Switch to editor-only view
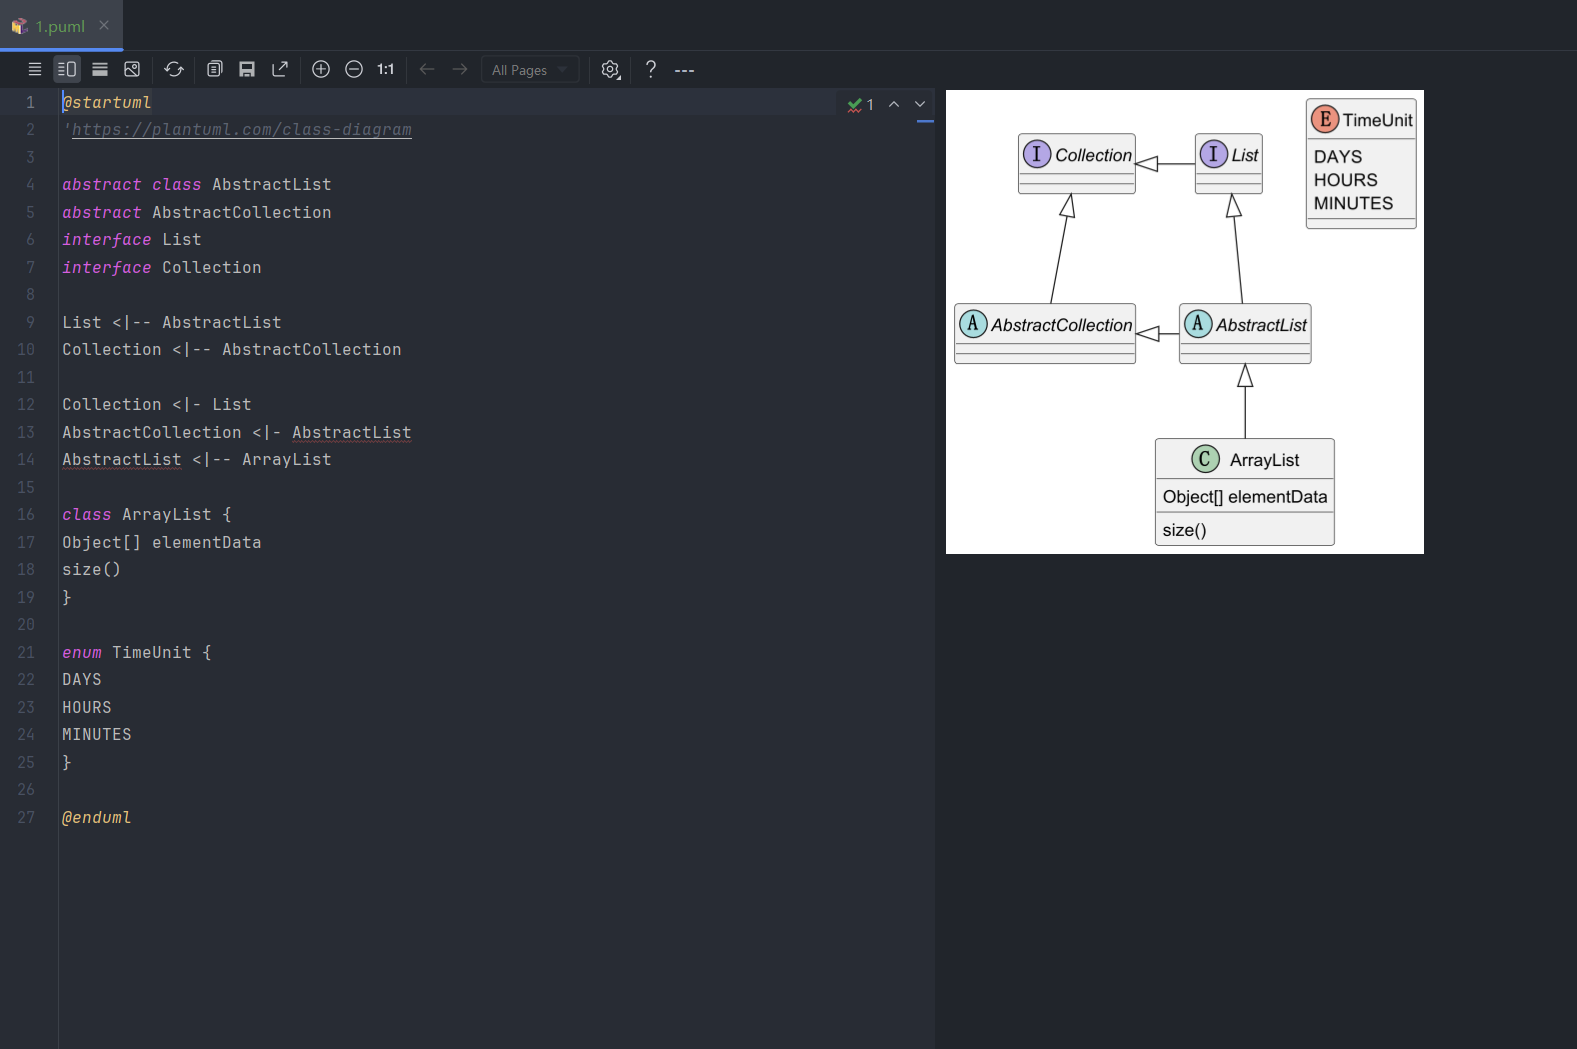The height and width of the screenshot is (1049, 1577). (x=35, y=69)
